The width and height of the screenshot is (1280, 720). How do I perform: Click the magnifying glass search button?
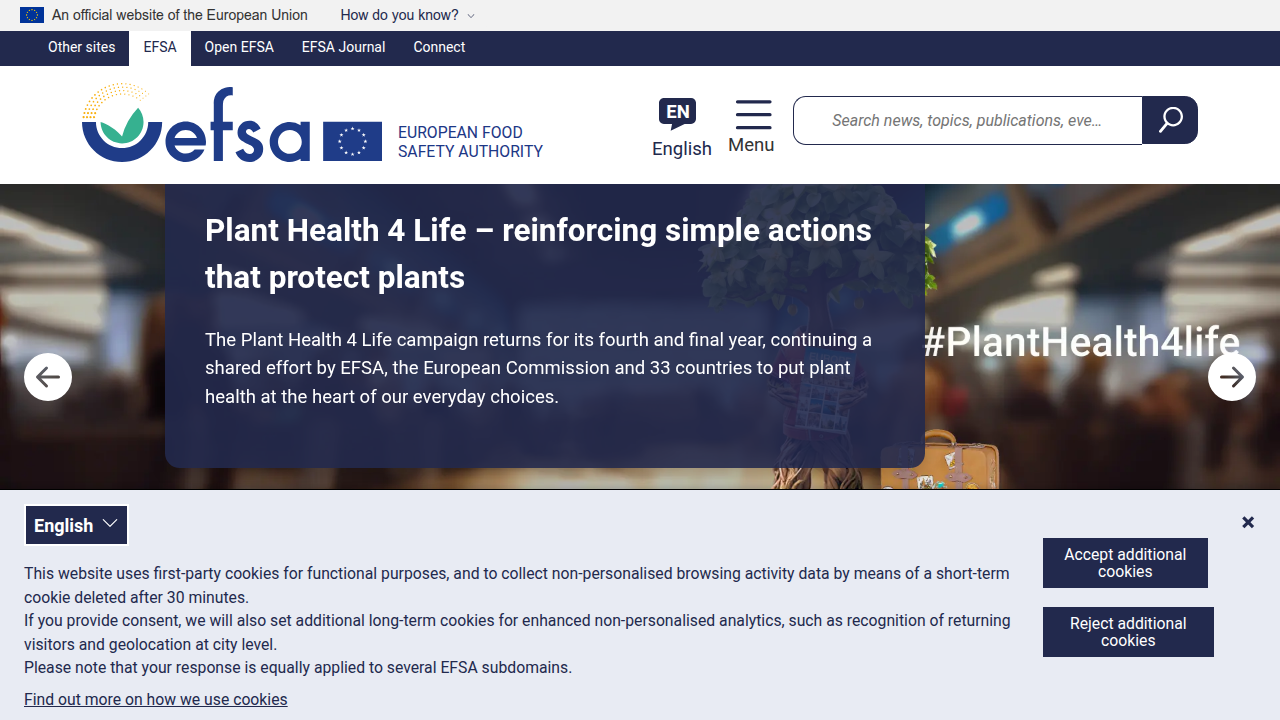coord(1170,120)
